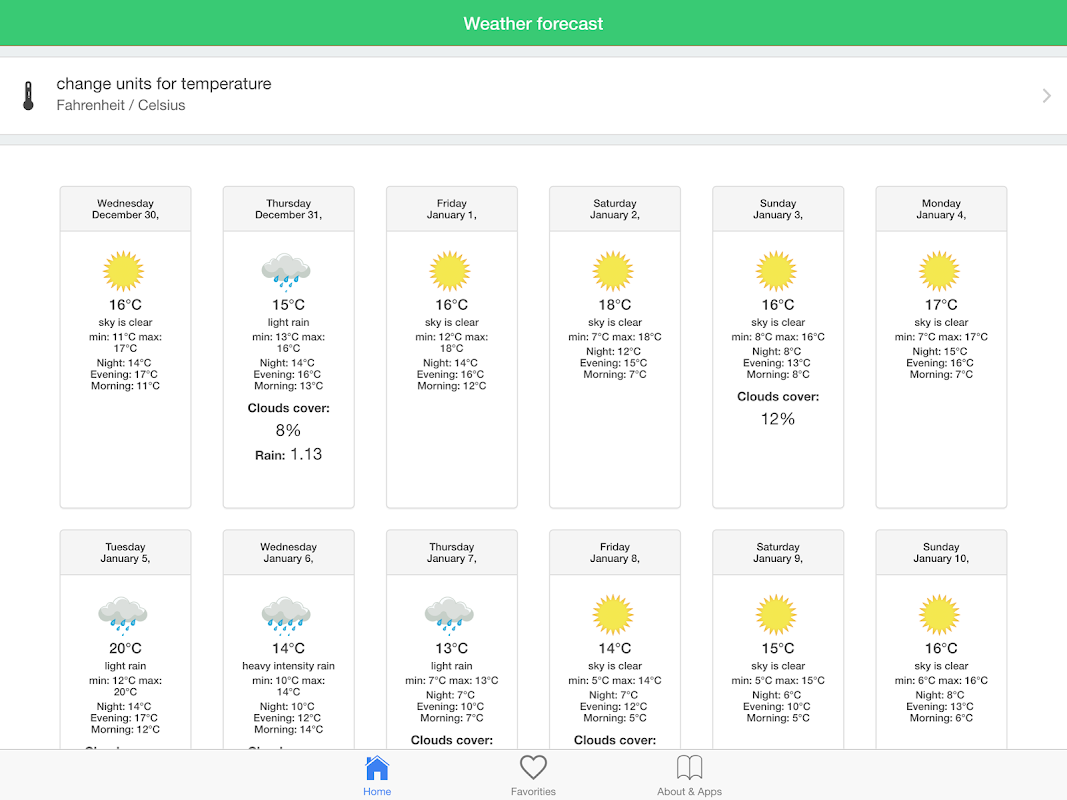This screenshot has width=1067, height=800.
Task: Select the Tuesday January 5 header
Action: click(x=125, y=552)
